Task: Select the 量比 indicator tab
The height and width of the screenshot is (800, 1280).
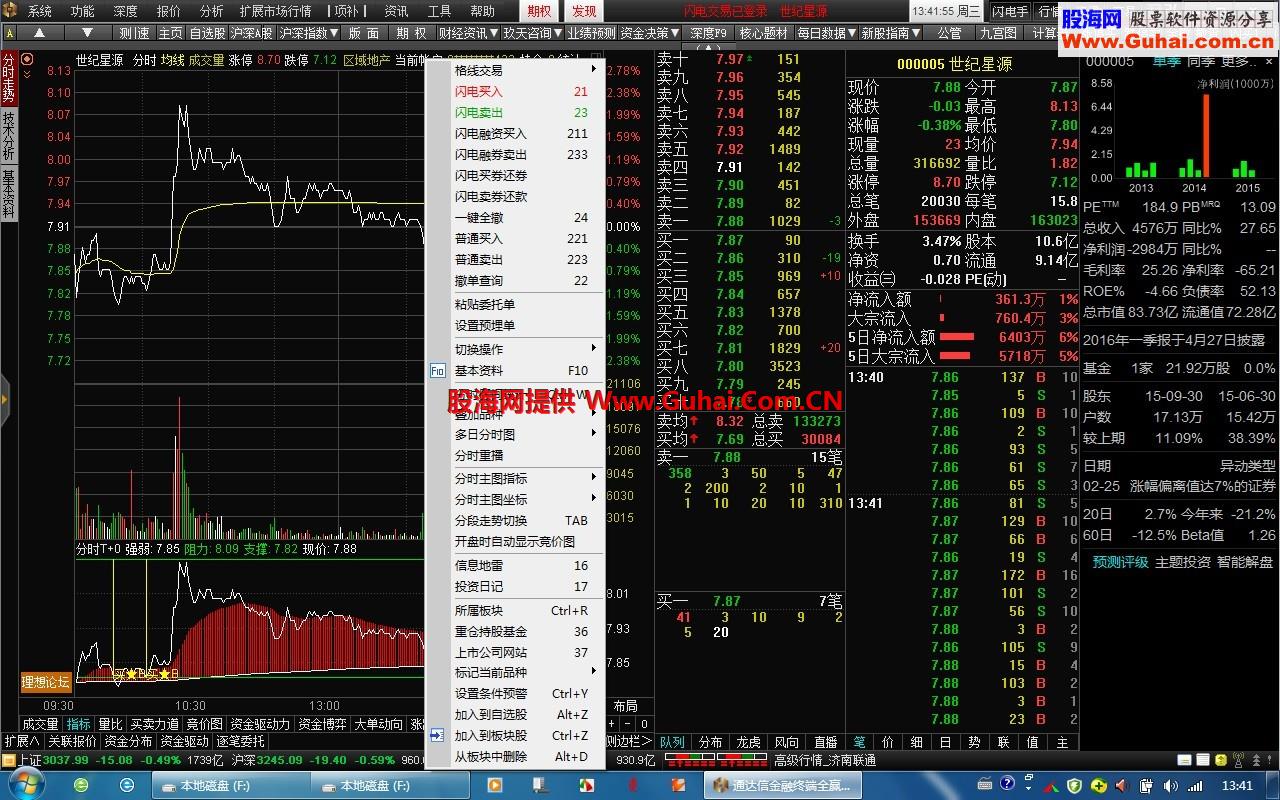Action: point(110,724)
